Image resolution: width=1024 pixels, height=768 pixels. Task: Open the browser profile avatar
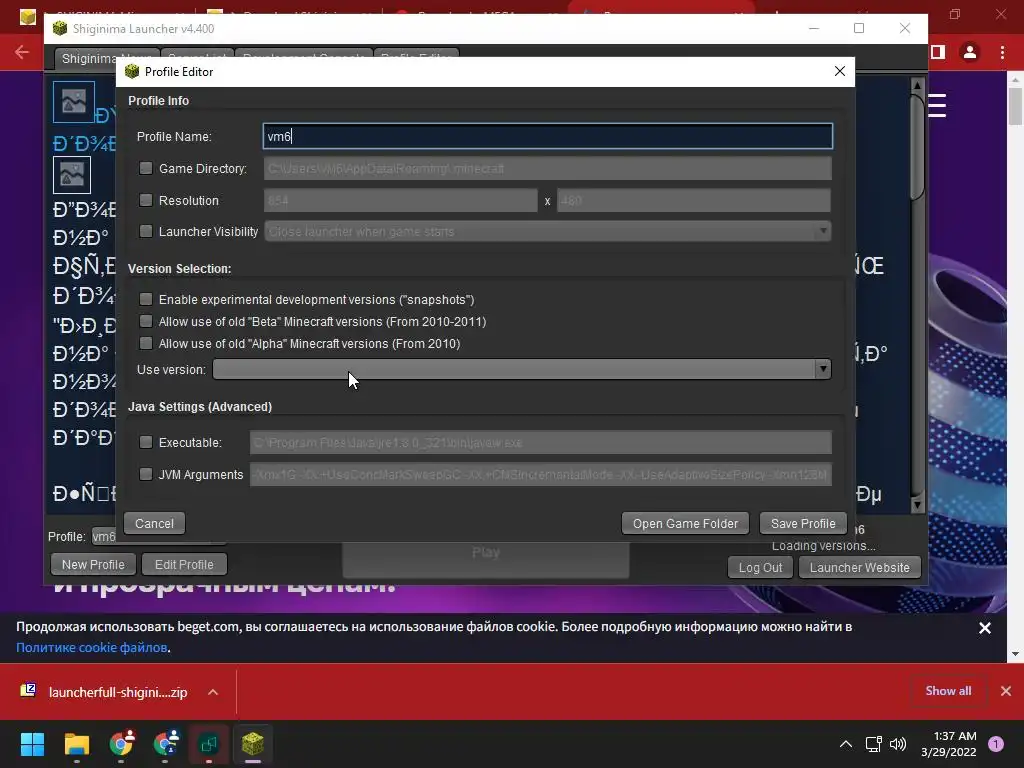pyautogui.click(x=970, y=52)
